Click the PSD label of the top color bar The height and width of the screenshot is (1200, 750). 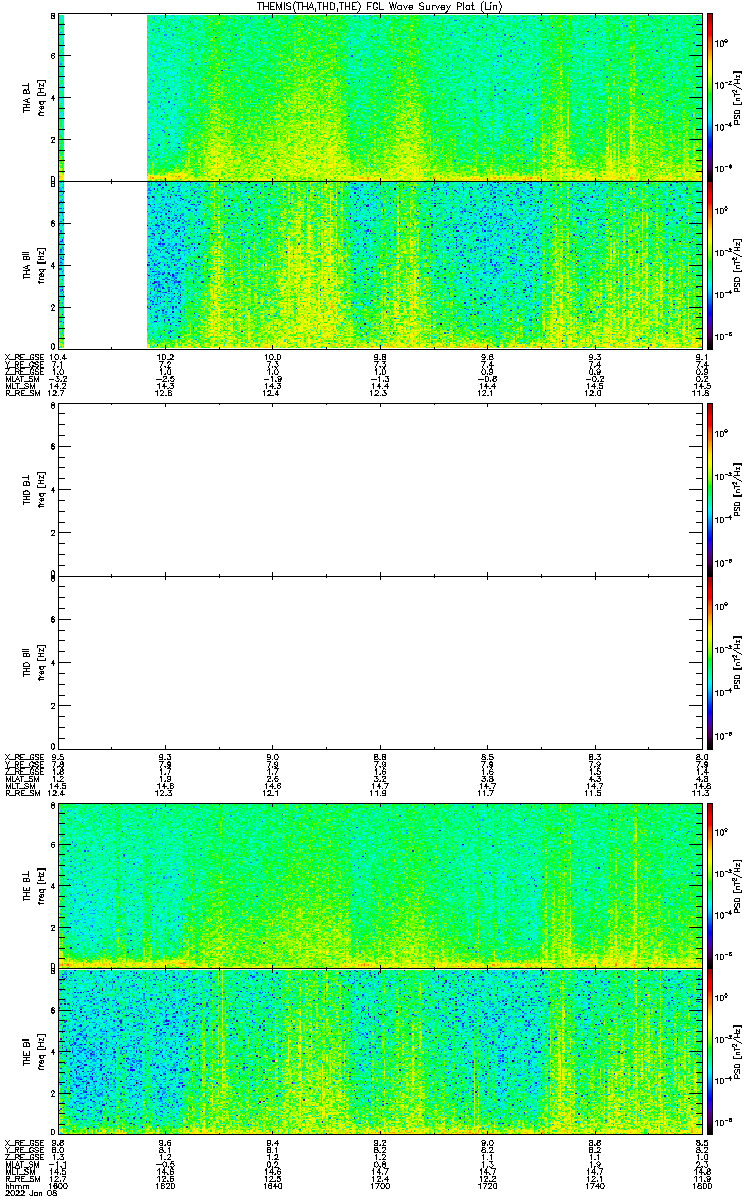click(x=737, y=97)
